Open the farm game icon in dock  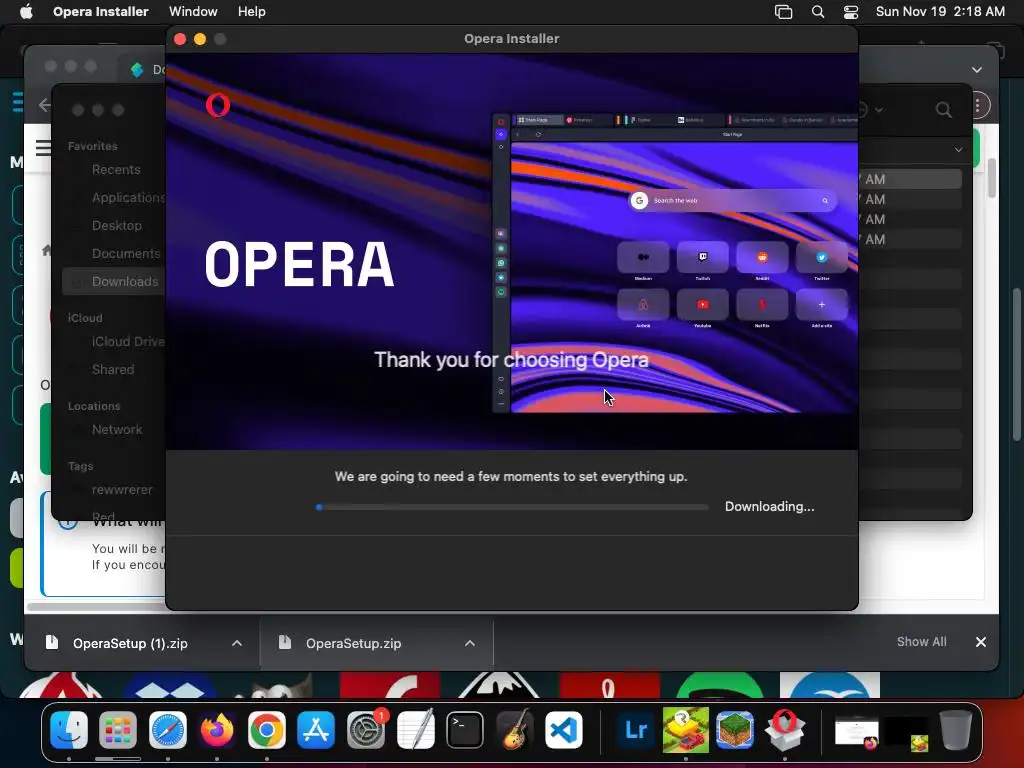click(685, 729)
